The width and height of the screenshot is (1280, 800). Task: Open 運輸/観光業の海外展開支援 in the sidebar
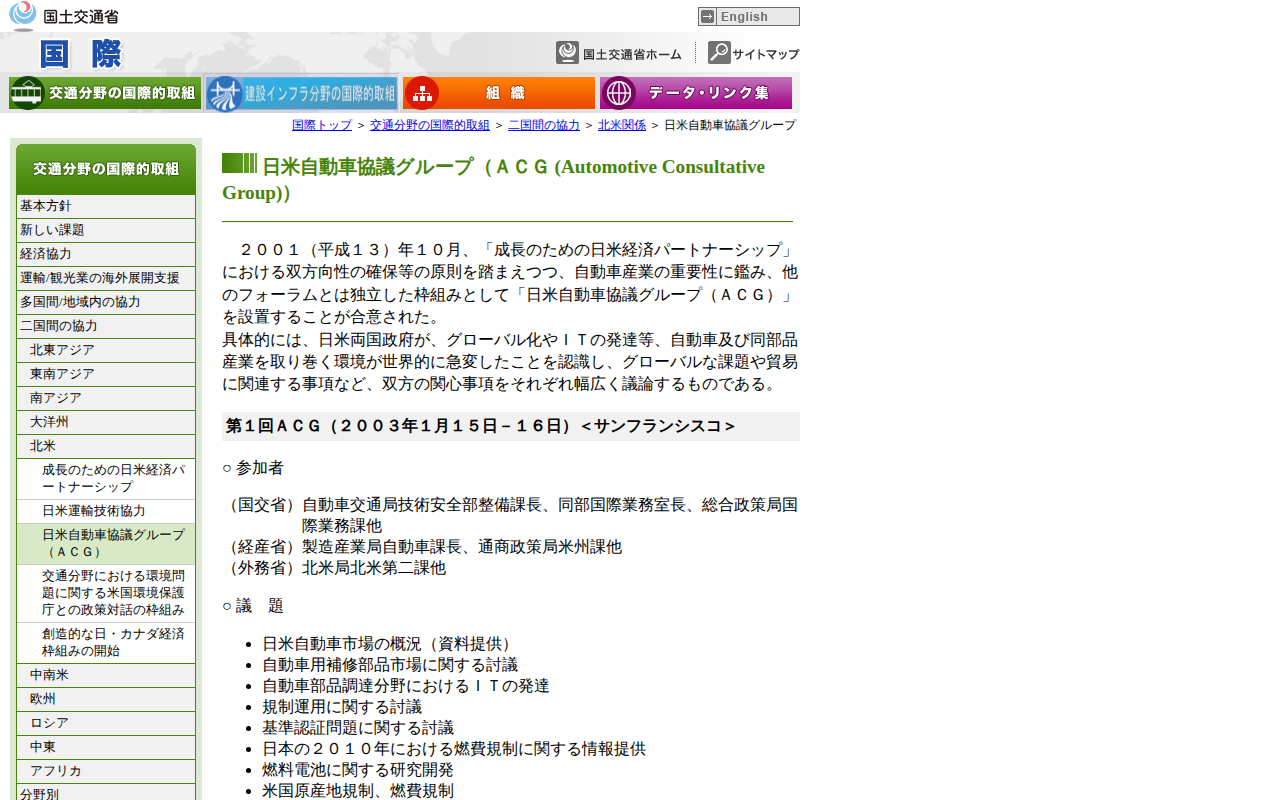coord(106,278)
